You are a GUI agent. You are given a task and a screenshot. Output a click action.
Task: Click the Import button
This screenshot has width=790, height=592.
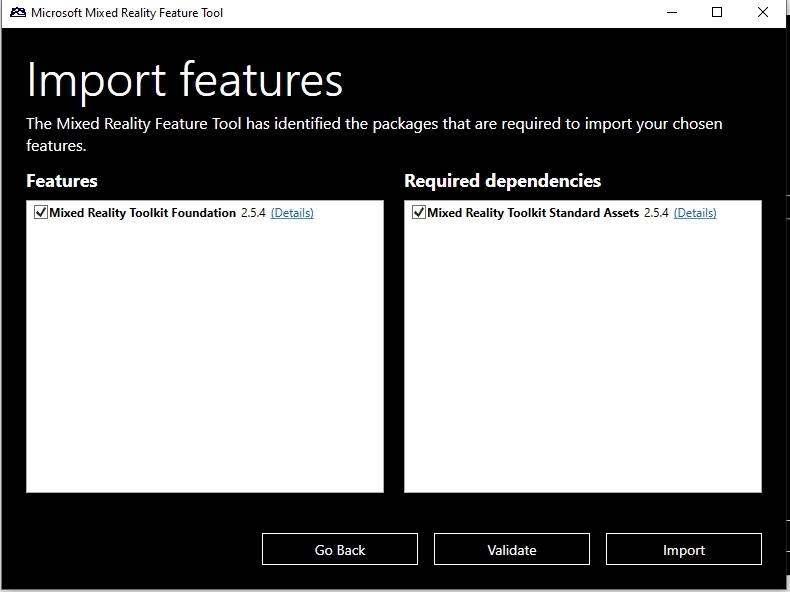(x=684, y=549)
